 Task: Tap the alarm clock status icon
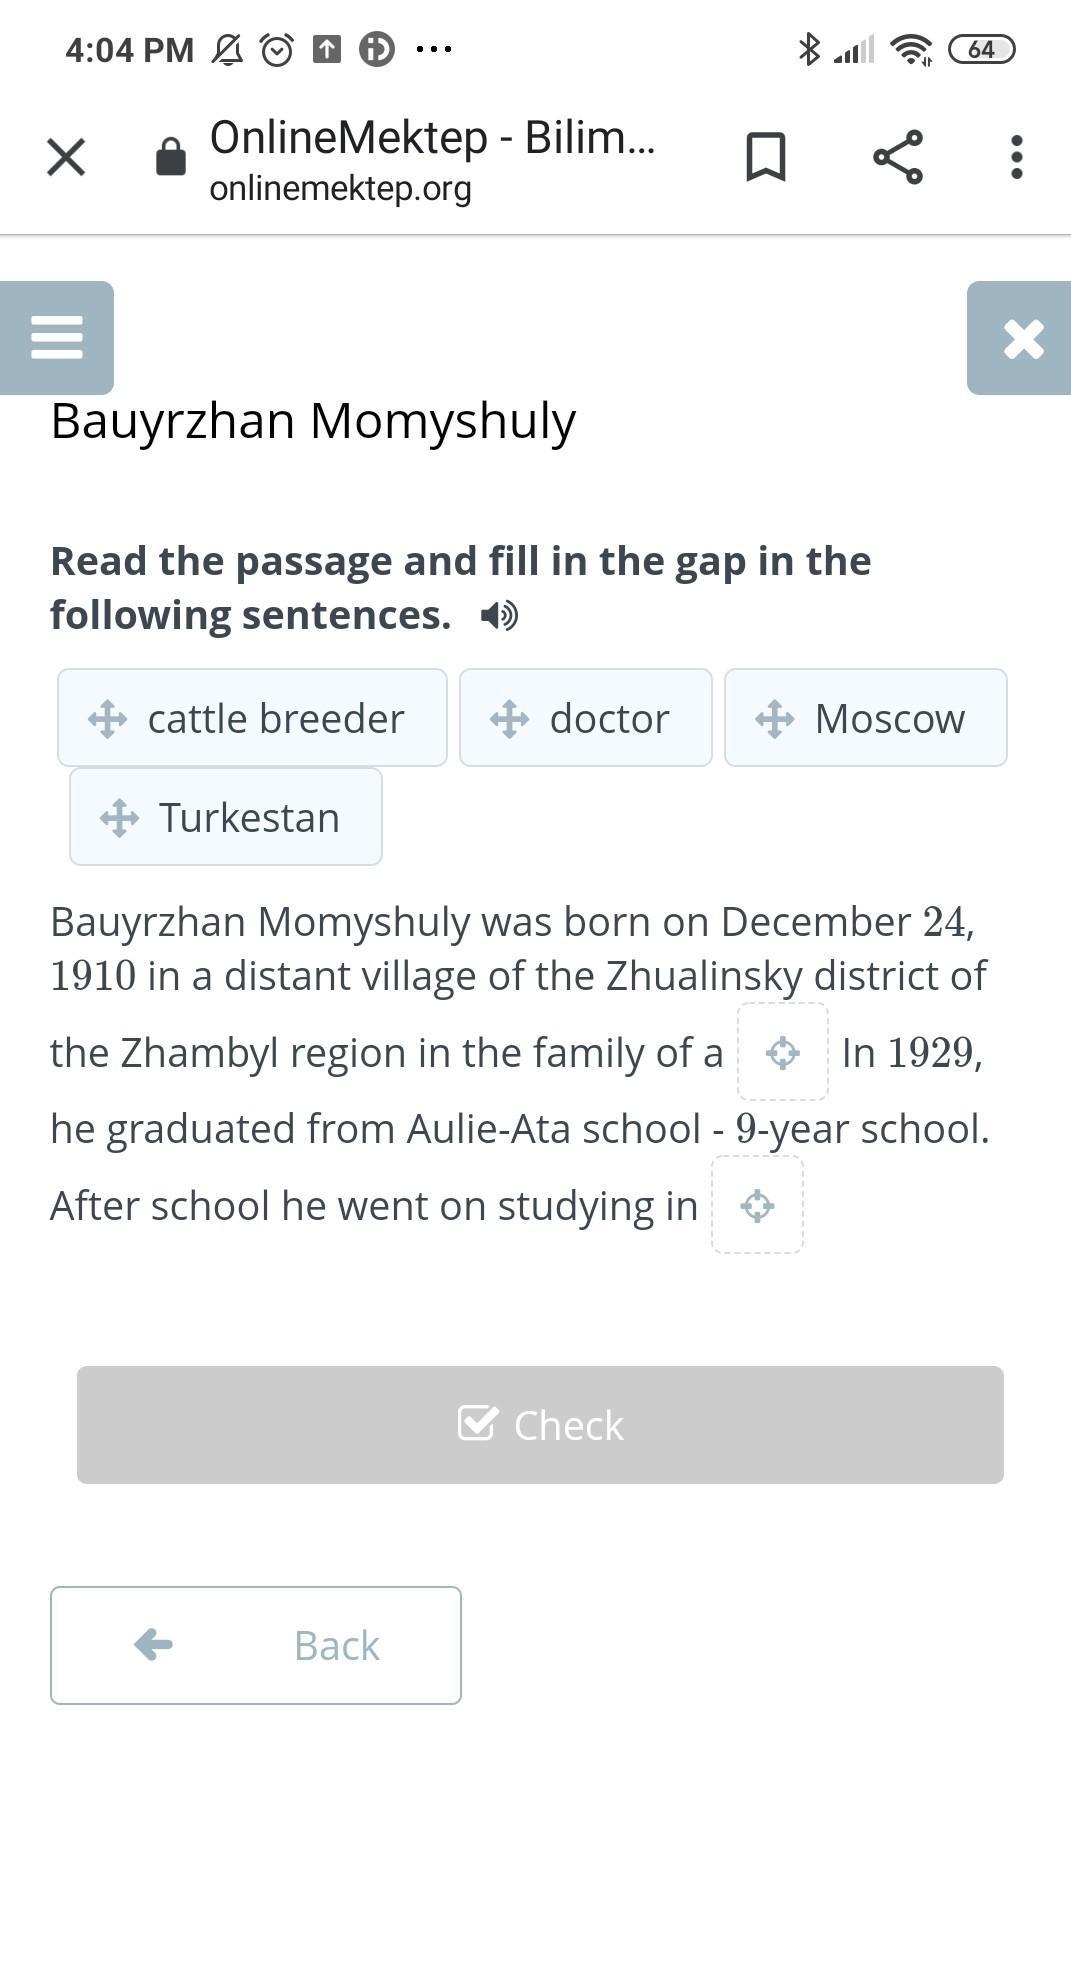(276, 49)
